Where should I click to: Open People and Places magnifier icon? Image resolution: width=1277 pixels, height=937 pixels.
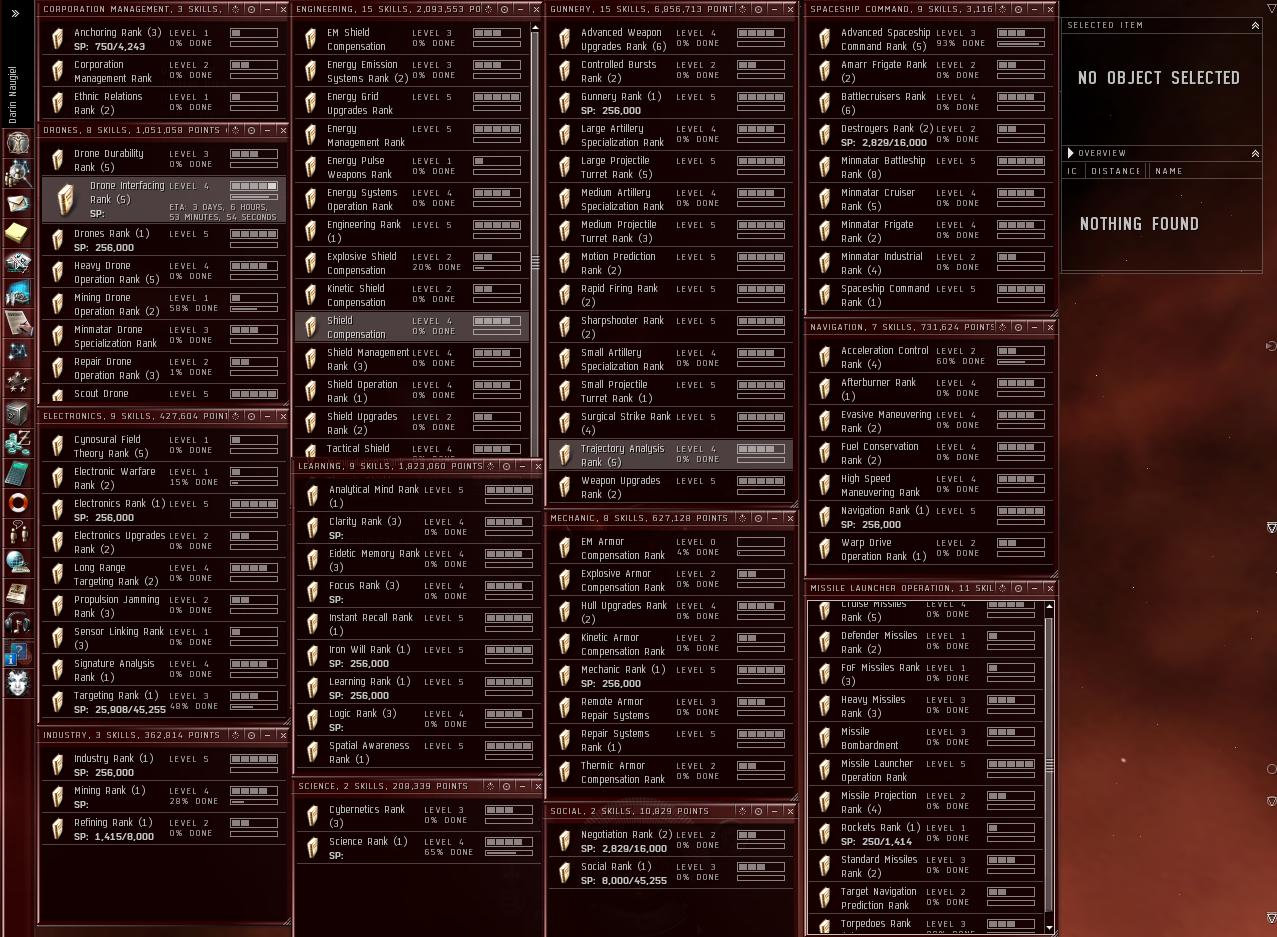(18, 173)
